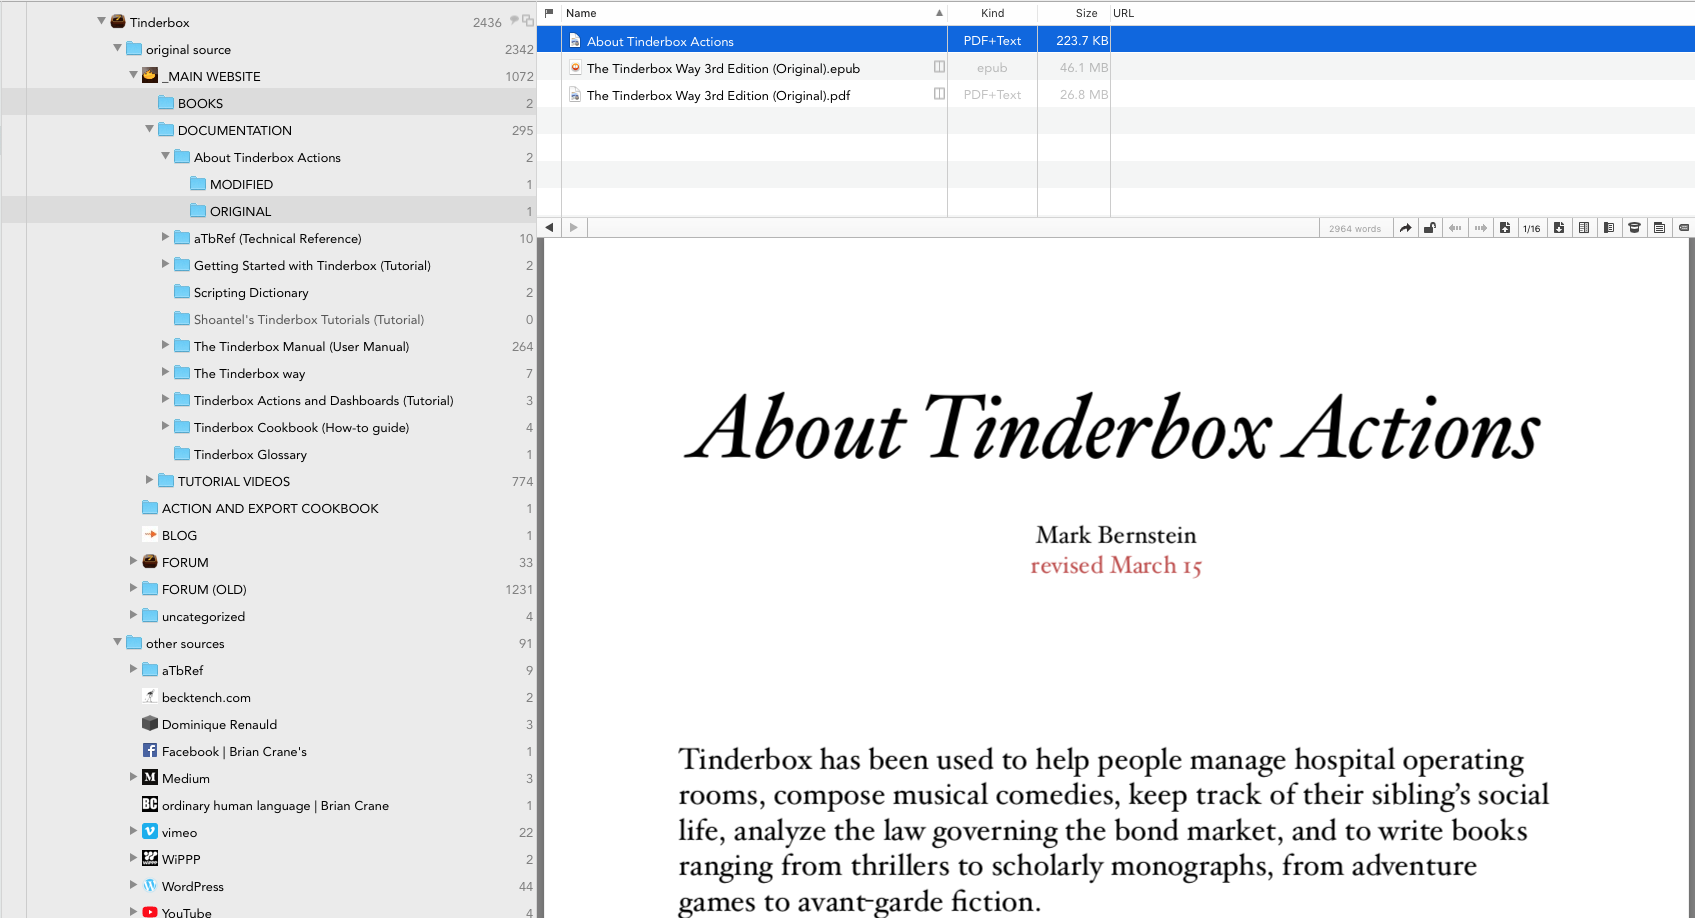
Task: Go to next page using page-down icon
Action: tap(1559, 228)
